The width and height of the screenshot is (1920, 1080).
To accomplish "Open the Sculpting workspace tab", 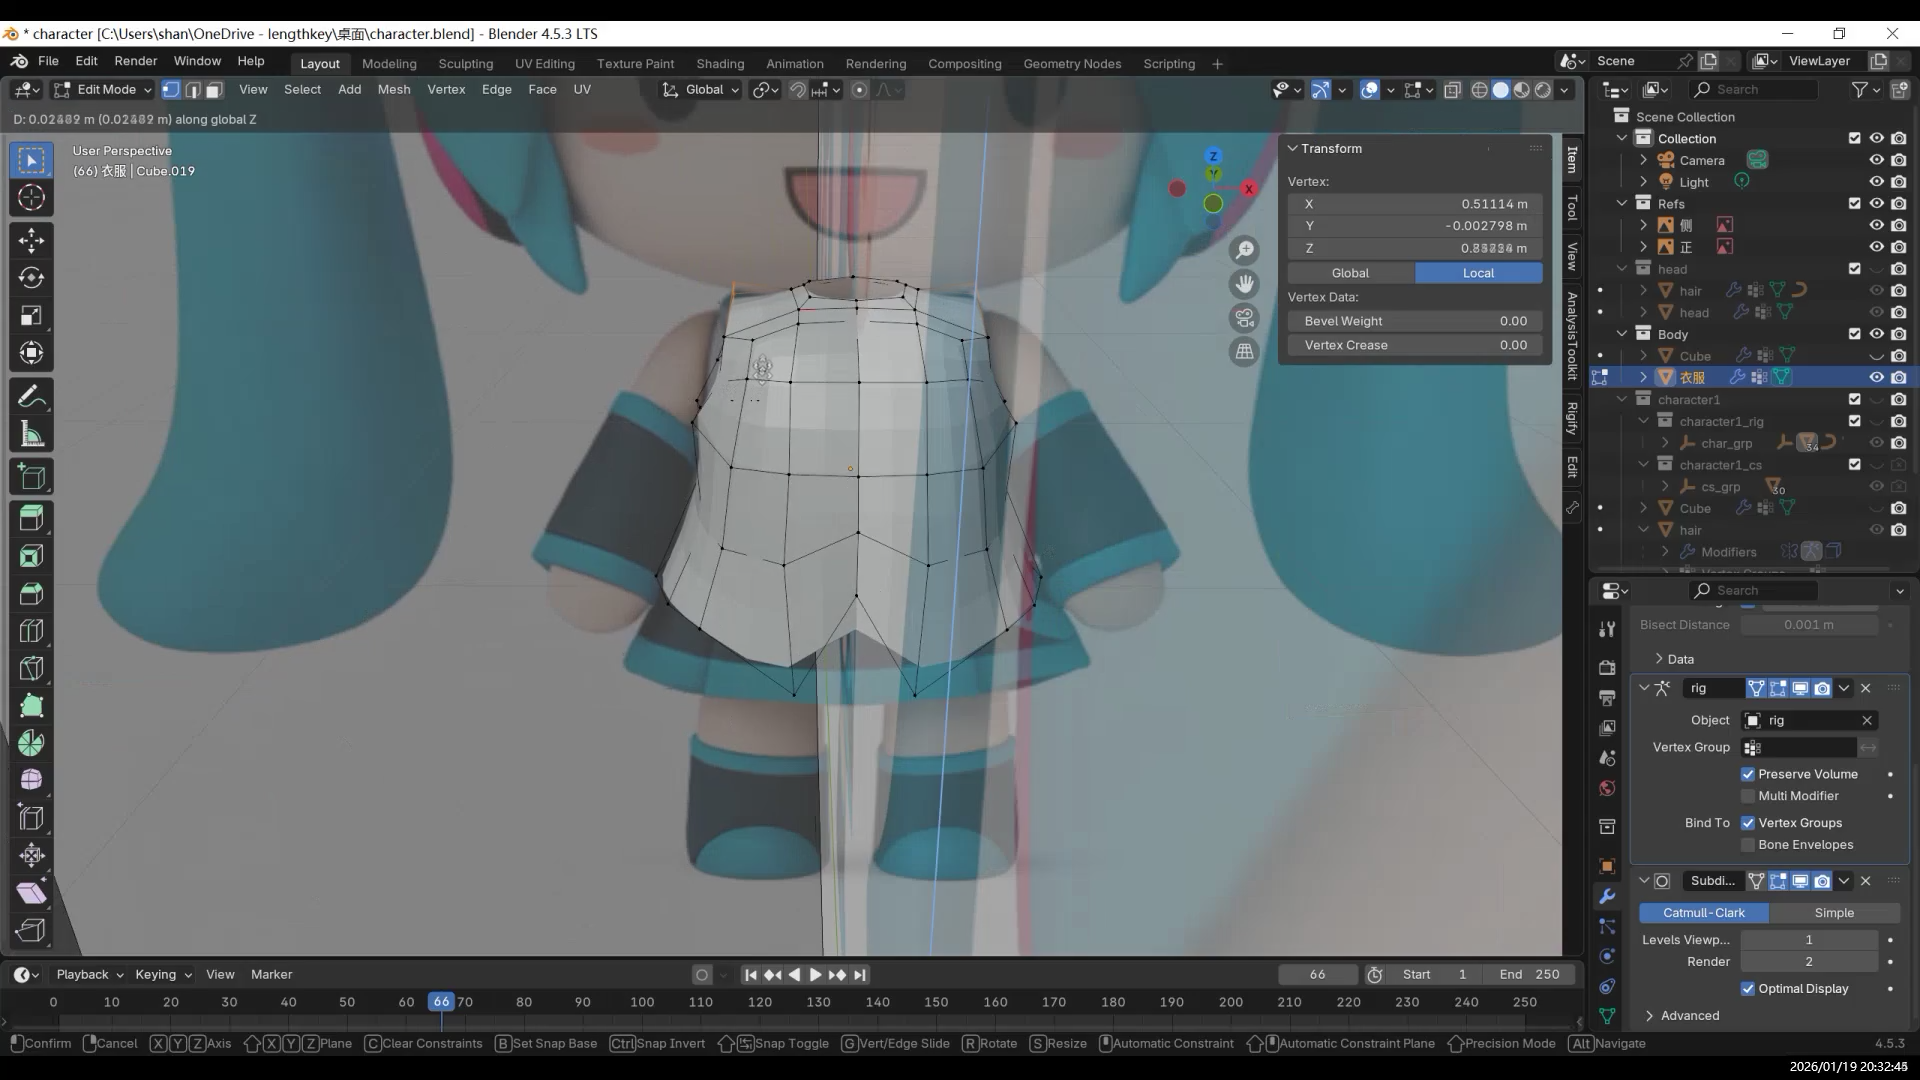I will (465, 63).
